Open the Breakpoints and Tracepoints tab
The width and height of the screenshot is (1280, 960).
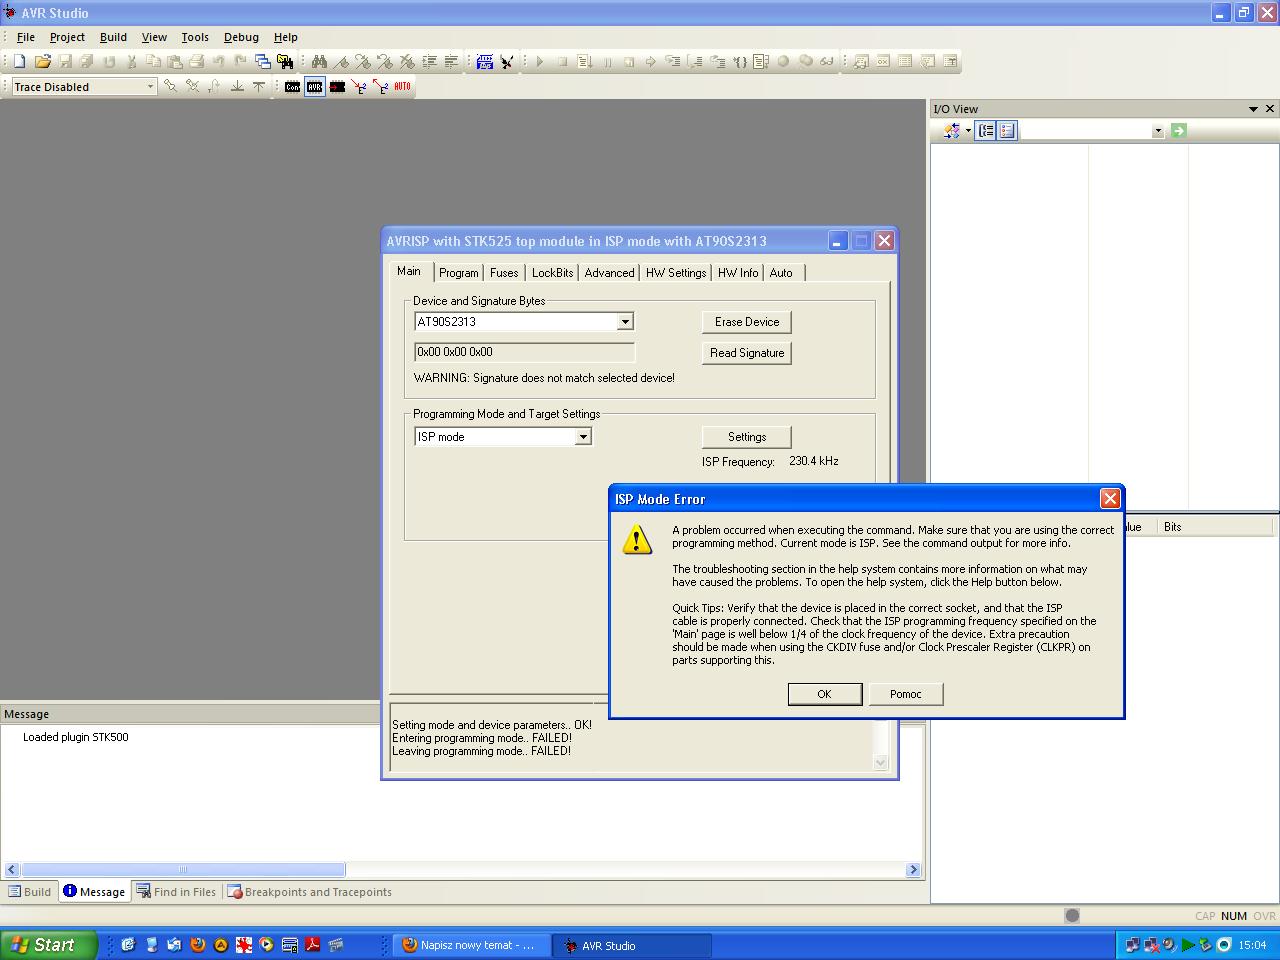point(309,892)
